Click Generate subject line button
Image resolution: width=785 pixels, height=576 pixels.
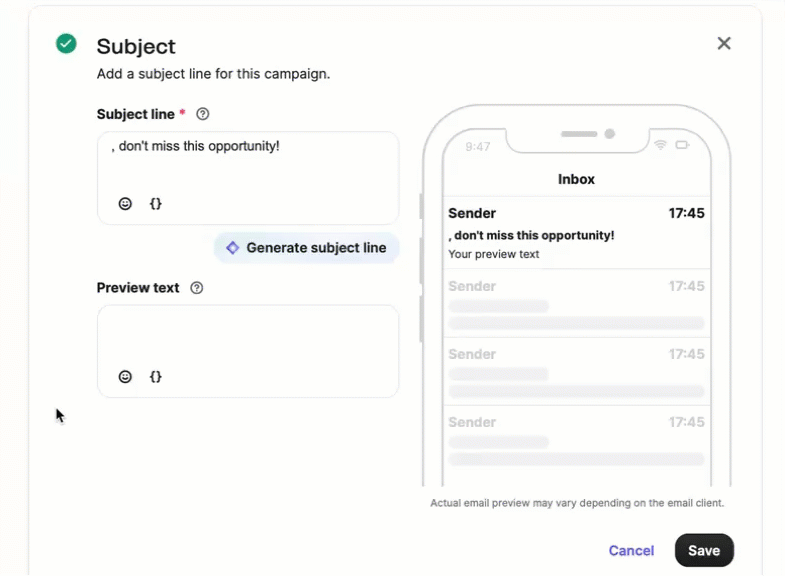click(x=306, y=248)
